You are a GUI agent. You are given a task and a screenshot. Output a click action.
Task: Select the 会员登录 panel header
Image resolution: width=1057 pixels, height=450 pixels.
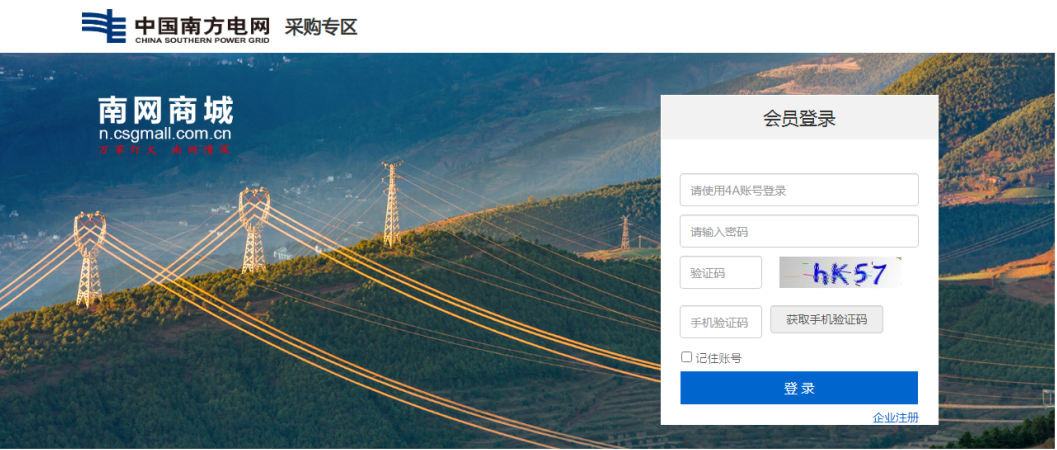799,118
